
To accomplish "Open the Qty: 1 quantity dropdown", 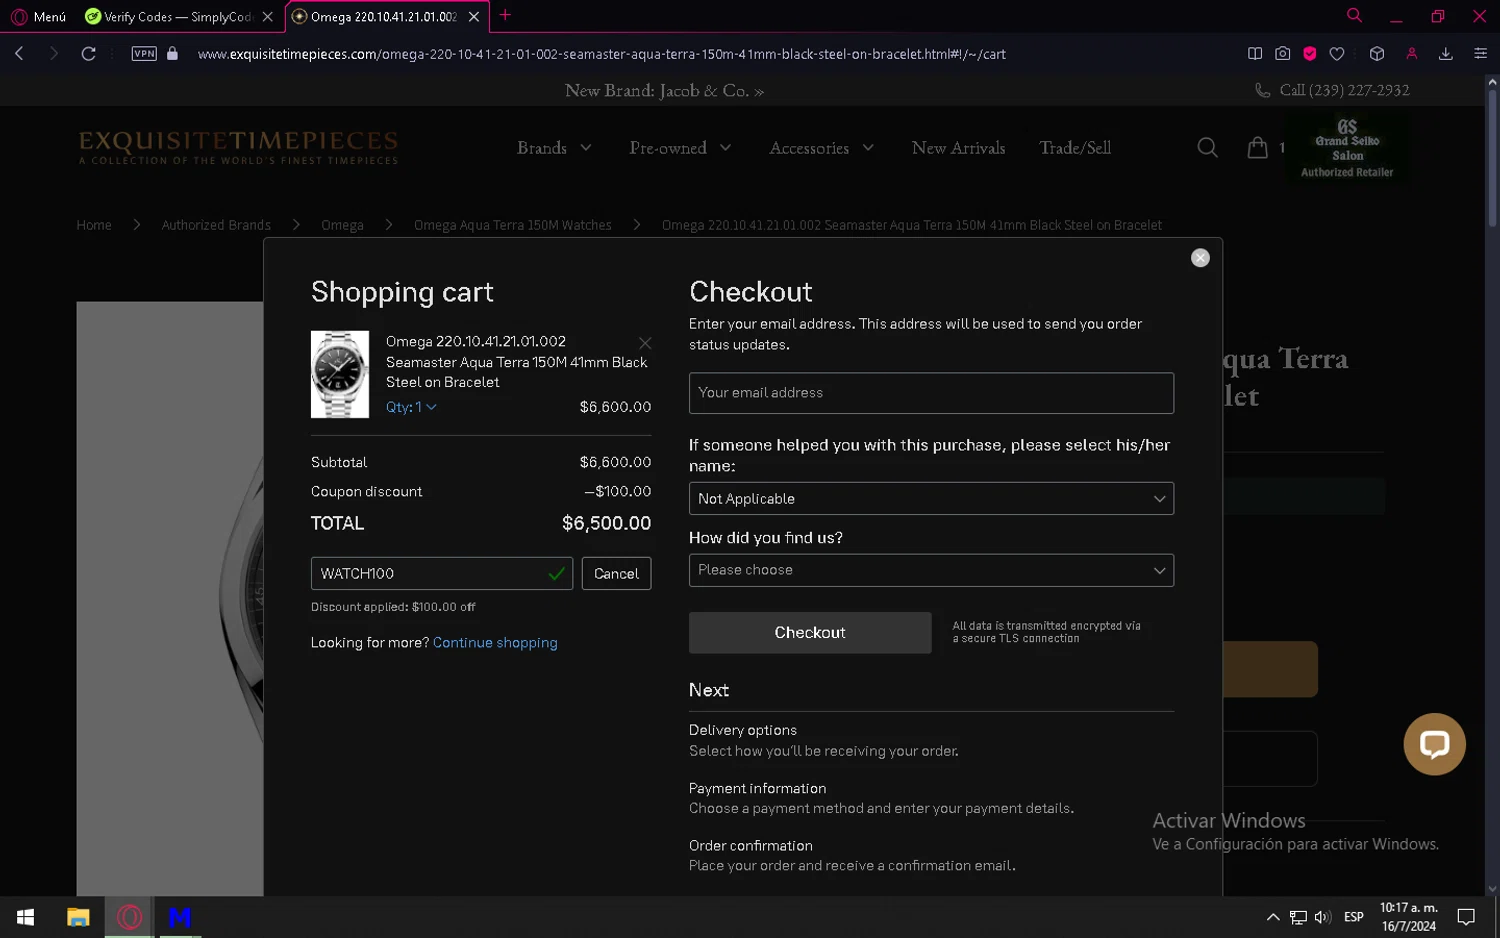I will pos(411,407).
